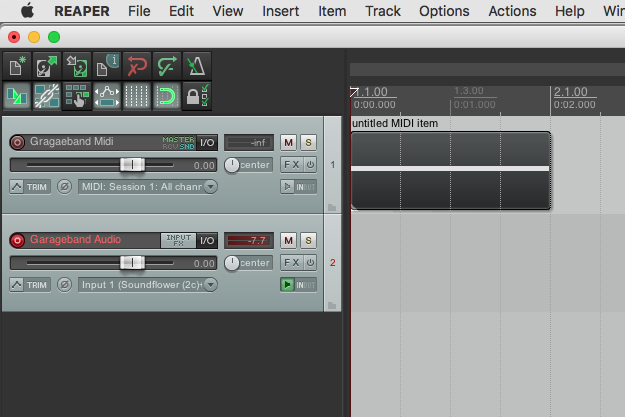Open the Track menu
This screenshot has width=625, height=417.
(x=383, y=11)
